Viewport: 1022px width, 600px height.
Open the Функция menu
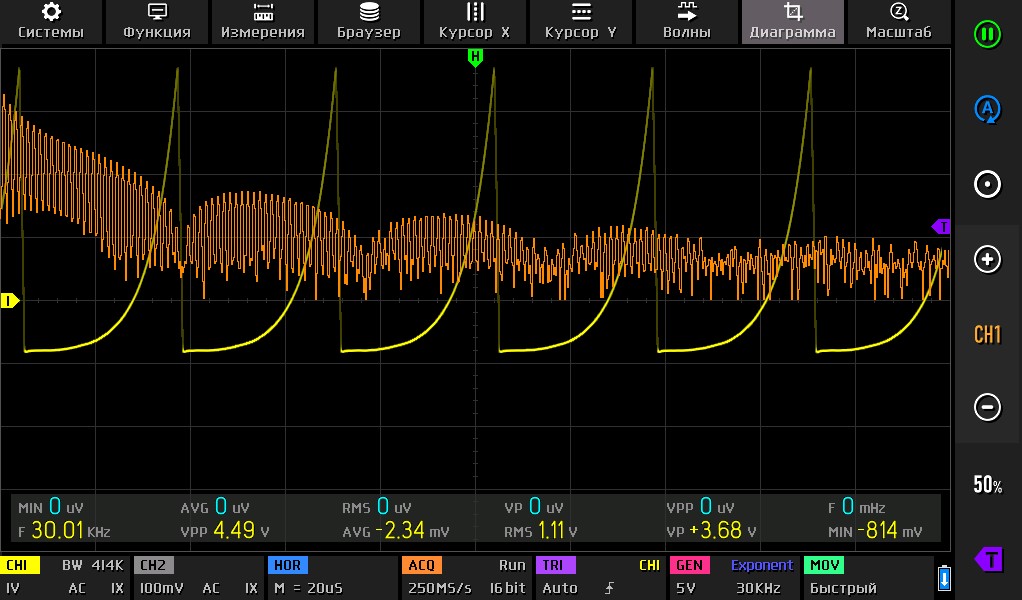157,21
